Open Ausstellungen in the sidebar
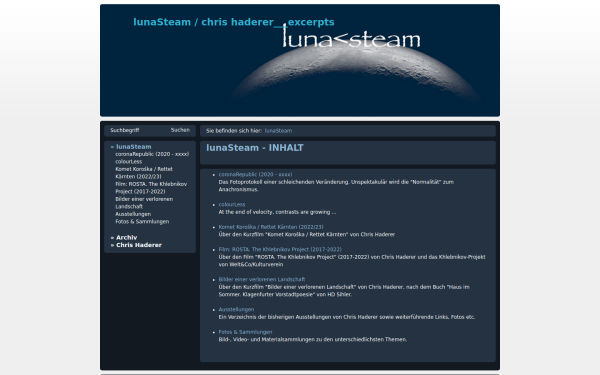 (133, 214)
